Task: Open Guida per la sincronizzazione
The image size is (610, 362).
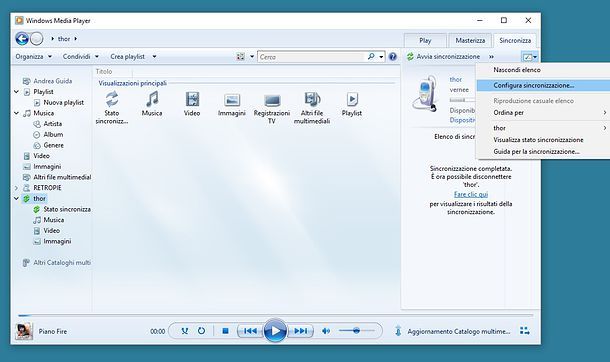Action: (543, 152)
